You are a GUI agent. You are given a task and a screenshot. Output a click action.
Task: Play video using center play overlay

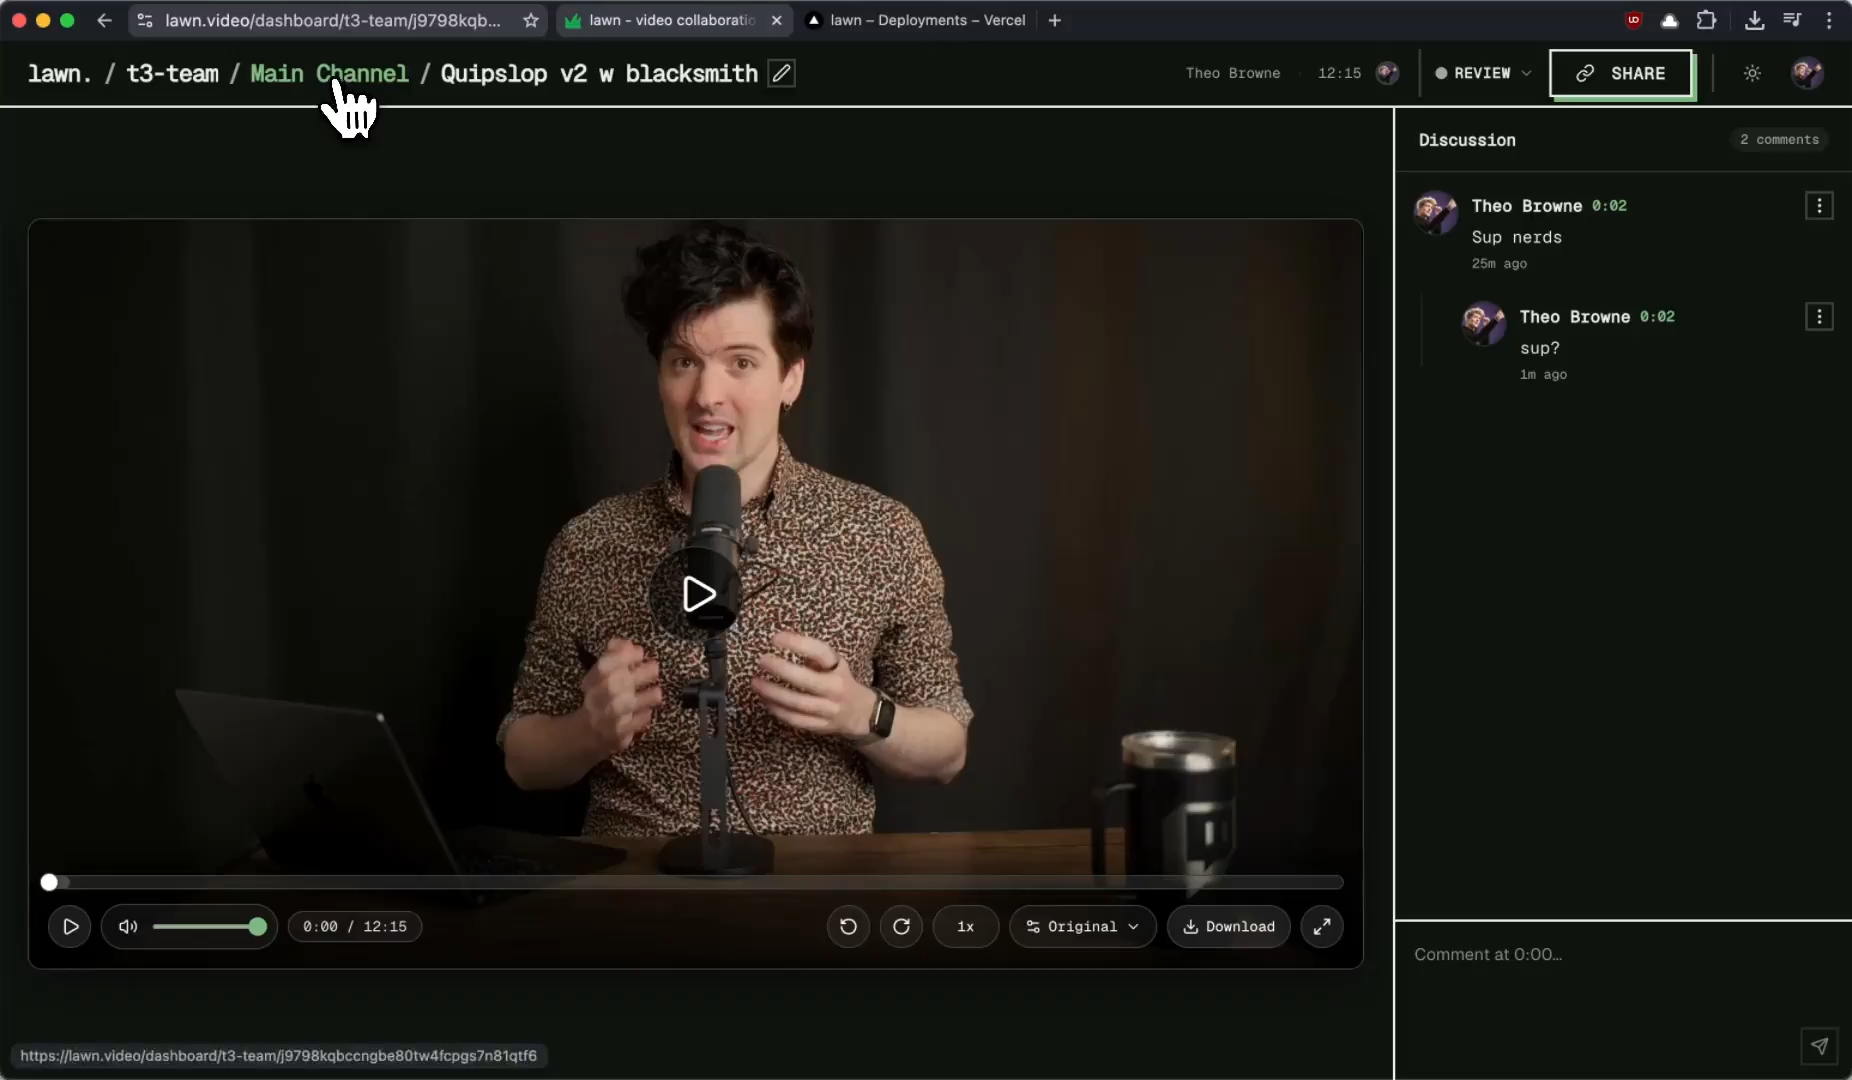pos(698,594)
